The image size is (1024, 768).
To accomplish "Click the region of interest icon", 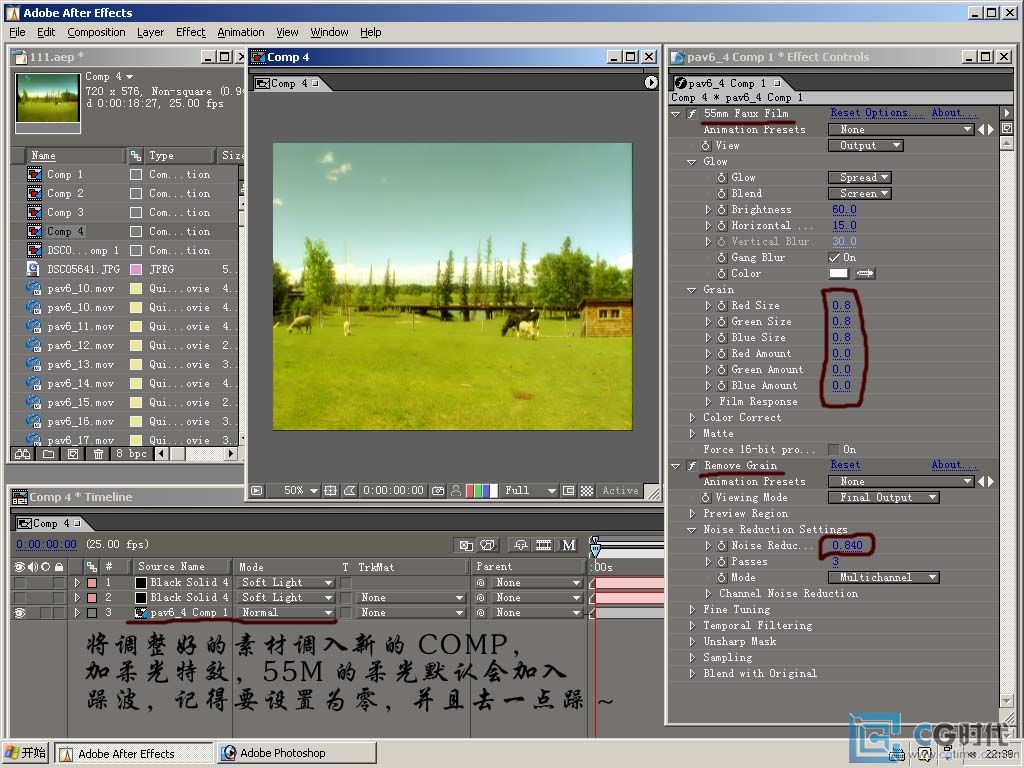I will [569, 490].
